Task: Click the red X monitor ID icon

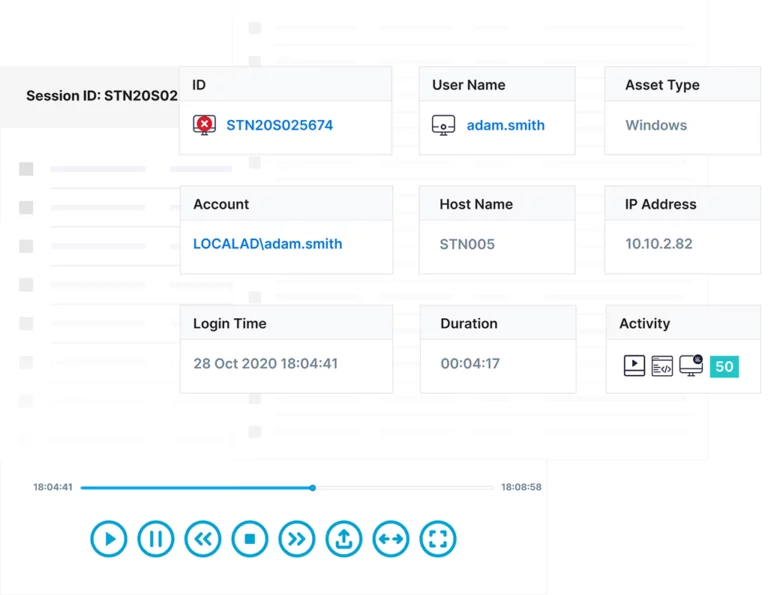Action: click(x=204, y=125)
